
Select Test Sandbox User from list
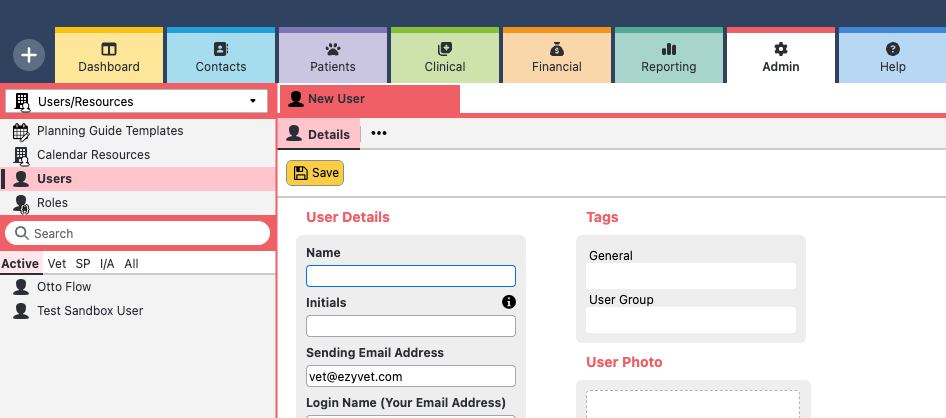click(90, 311)
